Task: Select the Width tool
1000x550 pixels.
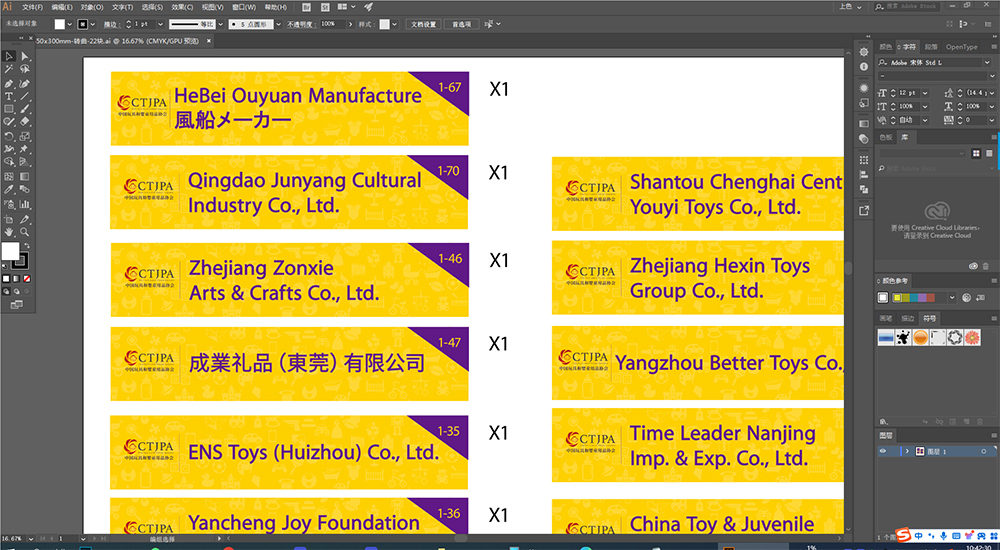Action: [x=9, y=149]
